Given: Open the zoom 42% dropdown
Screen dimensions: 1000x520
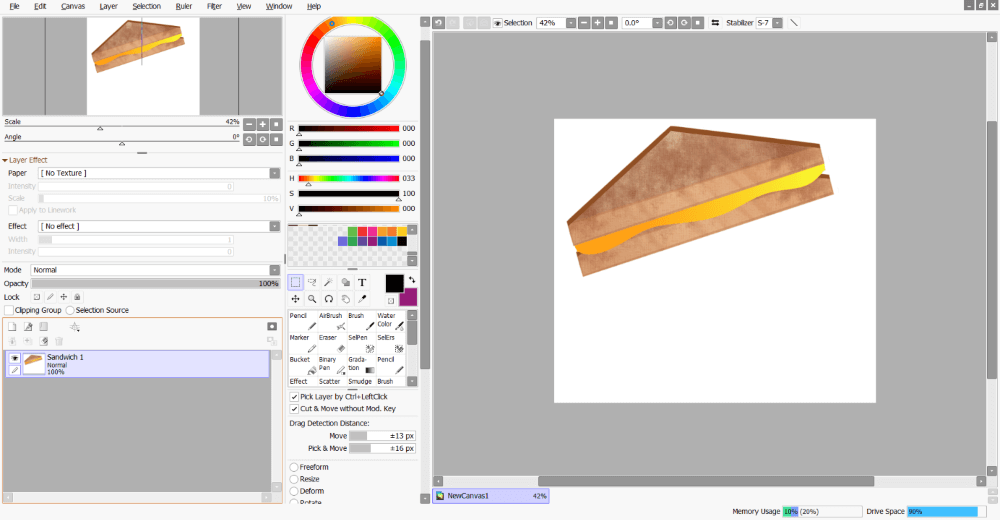Looking at the screenshot, I should [571, 23].
